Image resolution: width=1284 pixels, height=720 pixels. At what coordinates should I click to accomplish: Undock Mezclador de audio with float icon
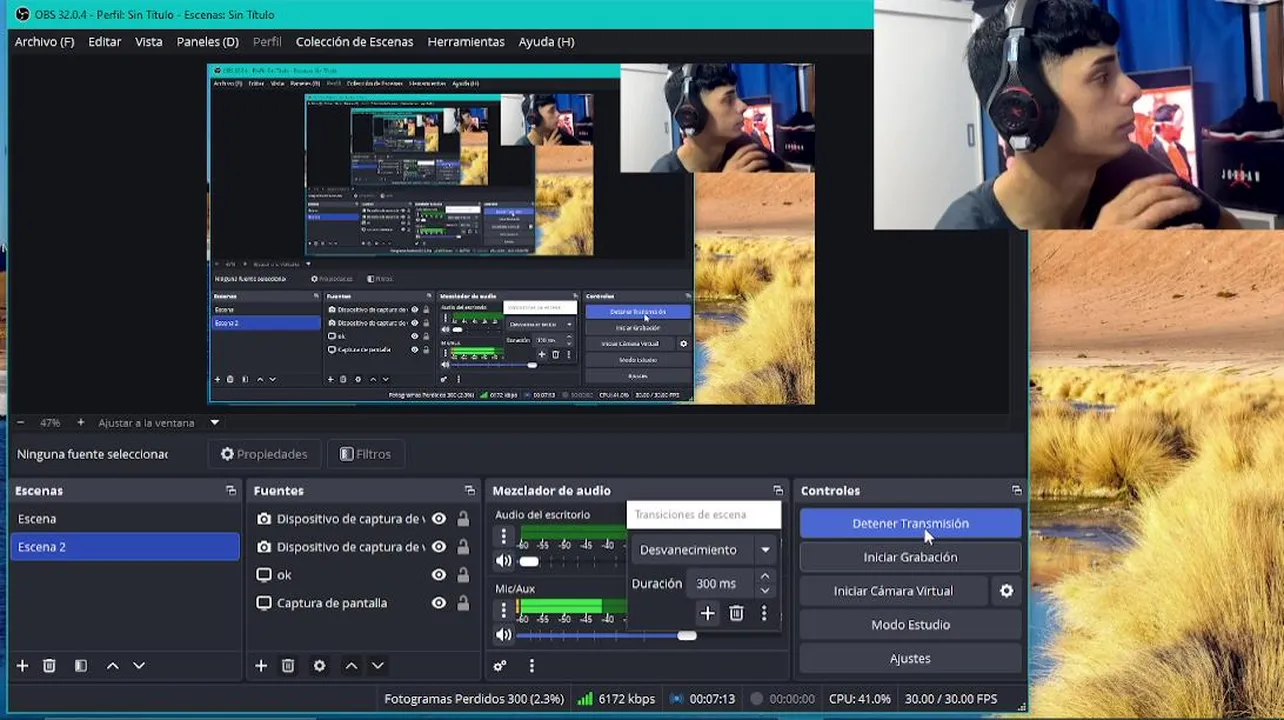tap(778, 491)
